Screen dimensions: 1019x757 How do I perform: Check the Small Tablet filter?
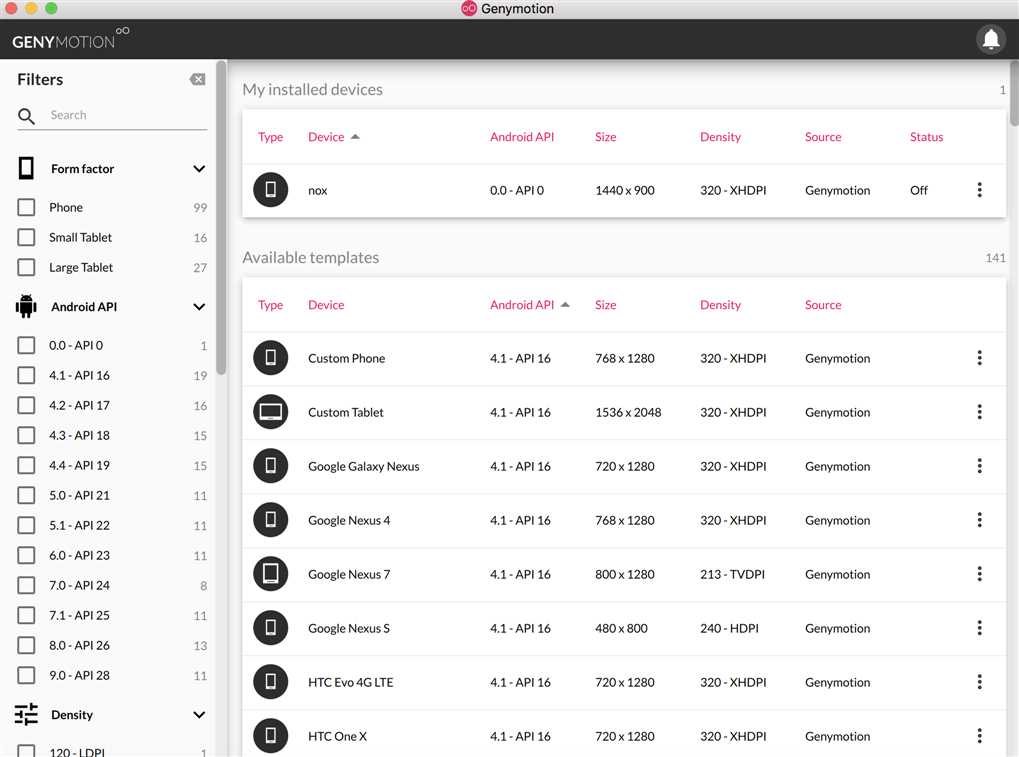[x=26, y=237]
